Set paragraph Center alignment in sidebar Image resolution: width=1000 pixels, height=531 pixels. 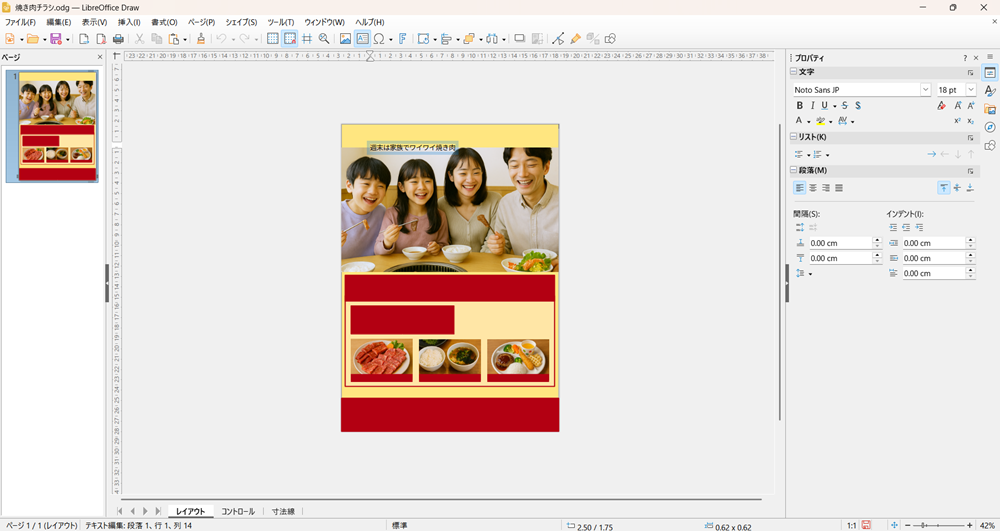812,188
